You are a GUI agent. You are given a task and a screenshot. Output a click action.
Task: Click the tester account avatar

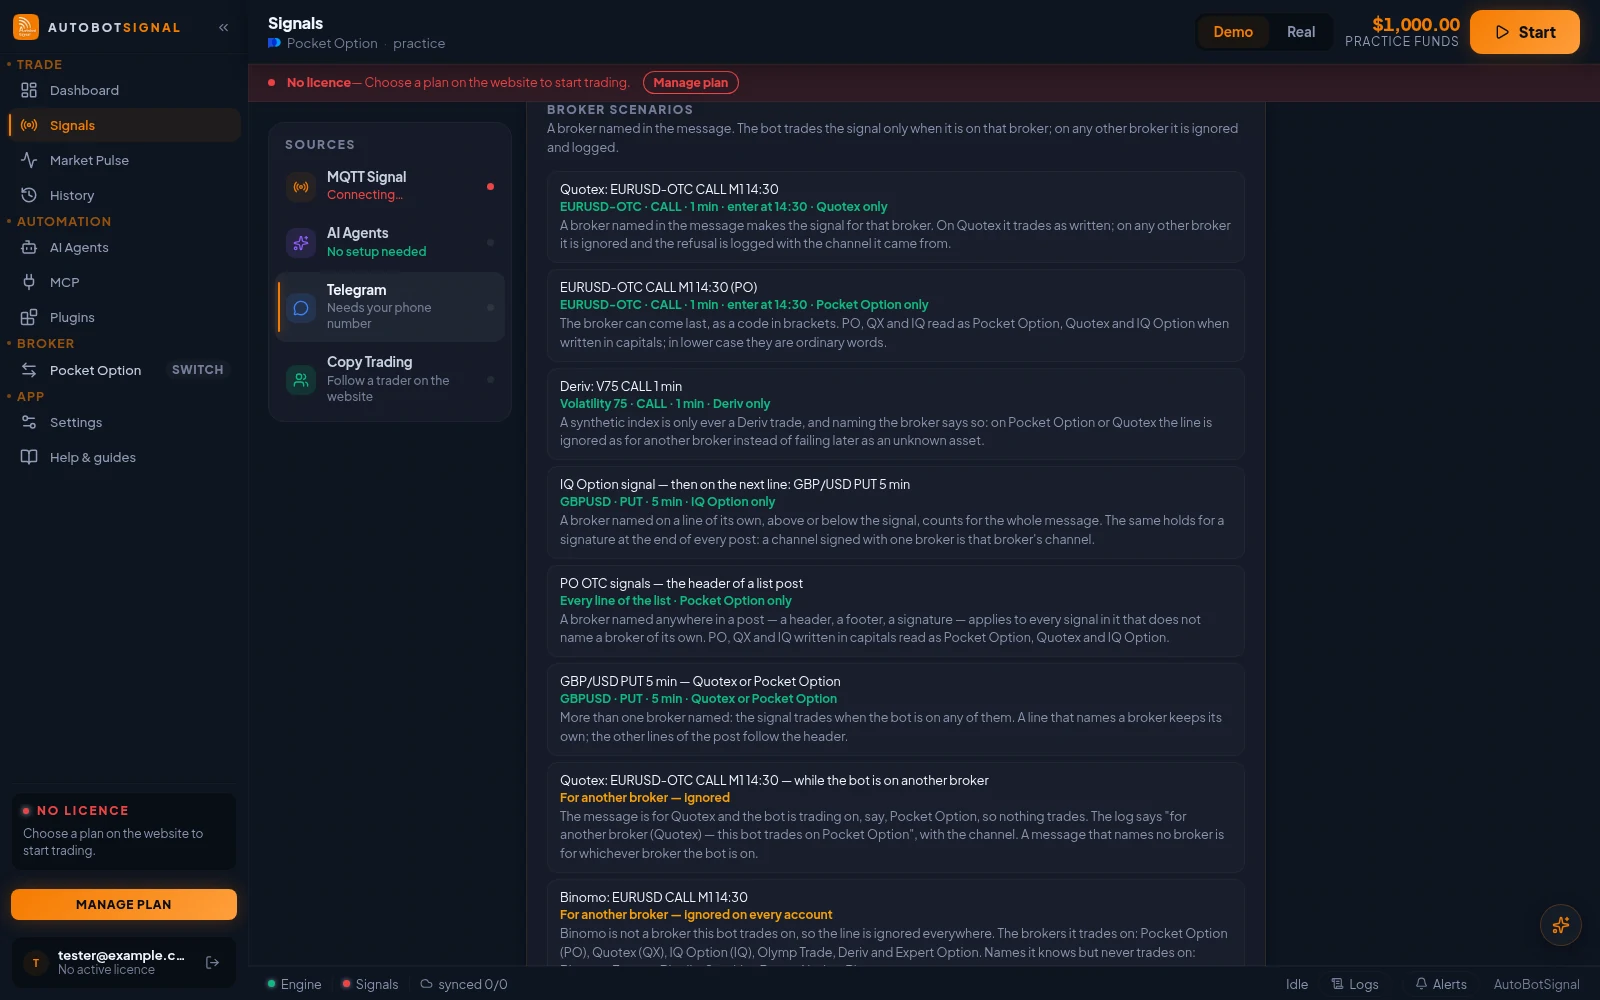pyautogui.click(x=36, y=962)
